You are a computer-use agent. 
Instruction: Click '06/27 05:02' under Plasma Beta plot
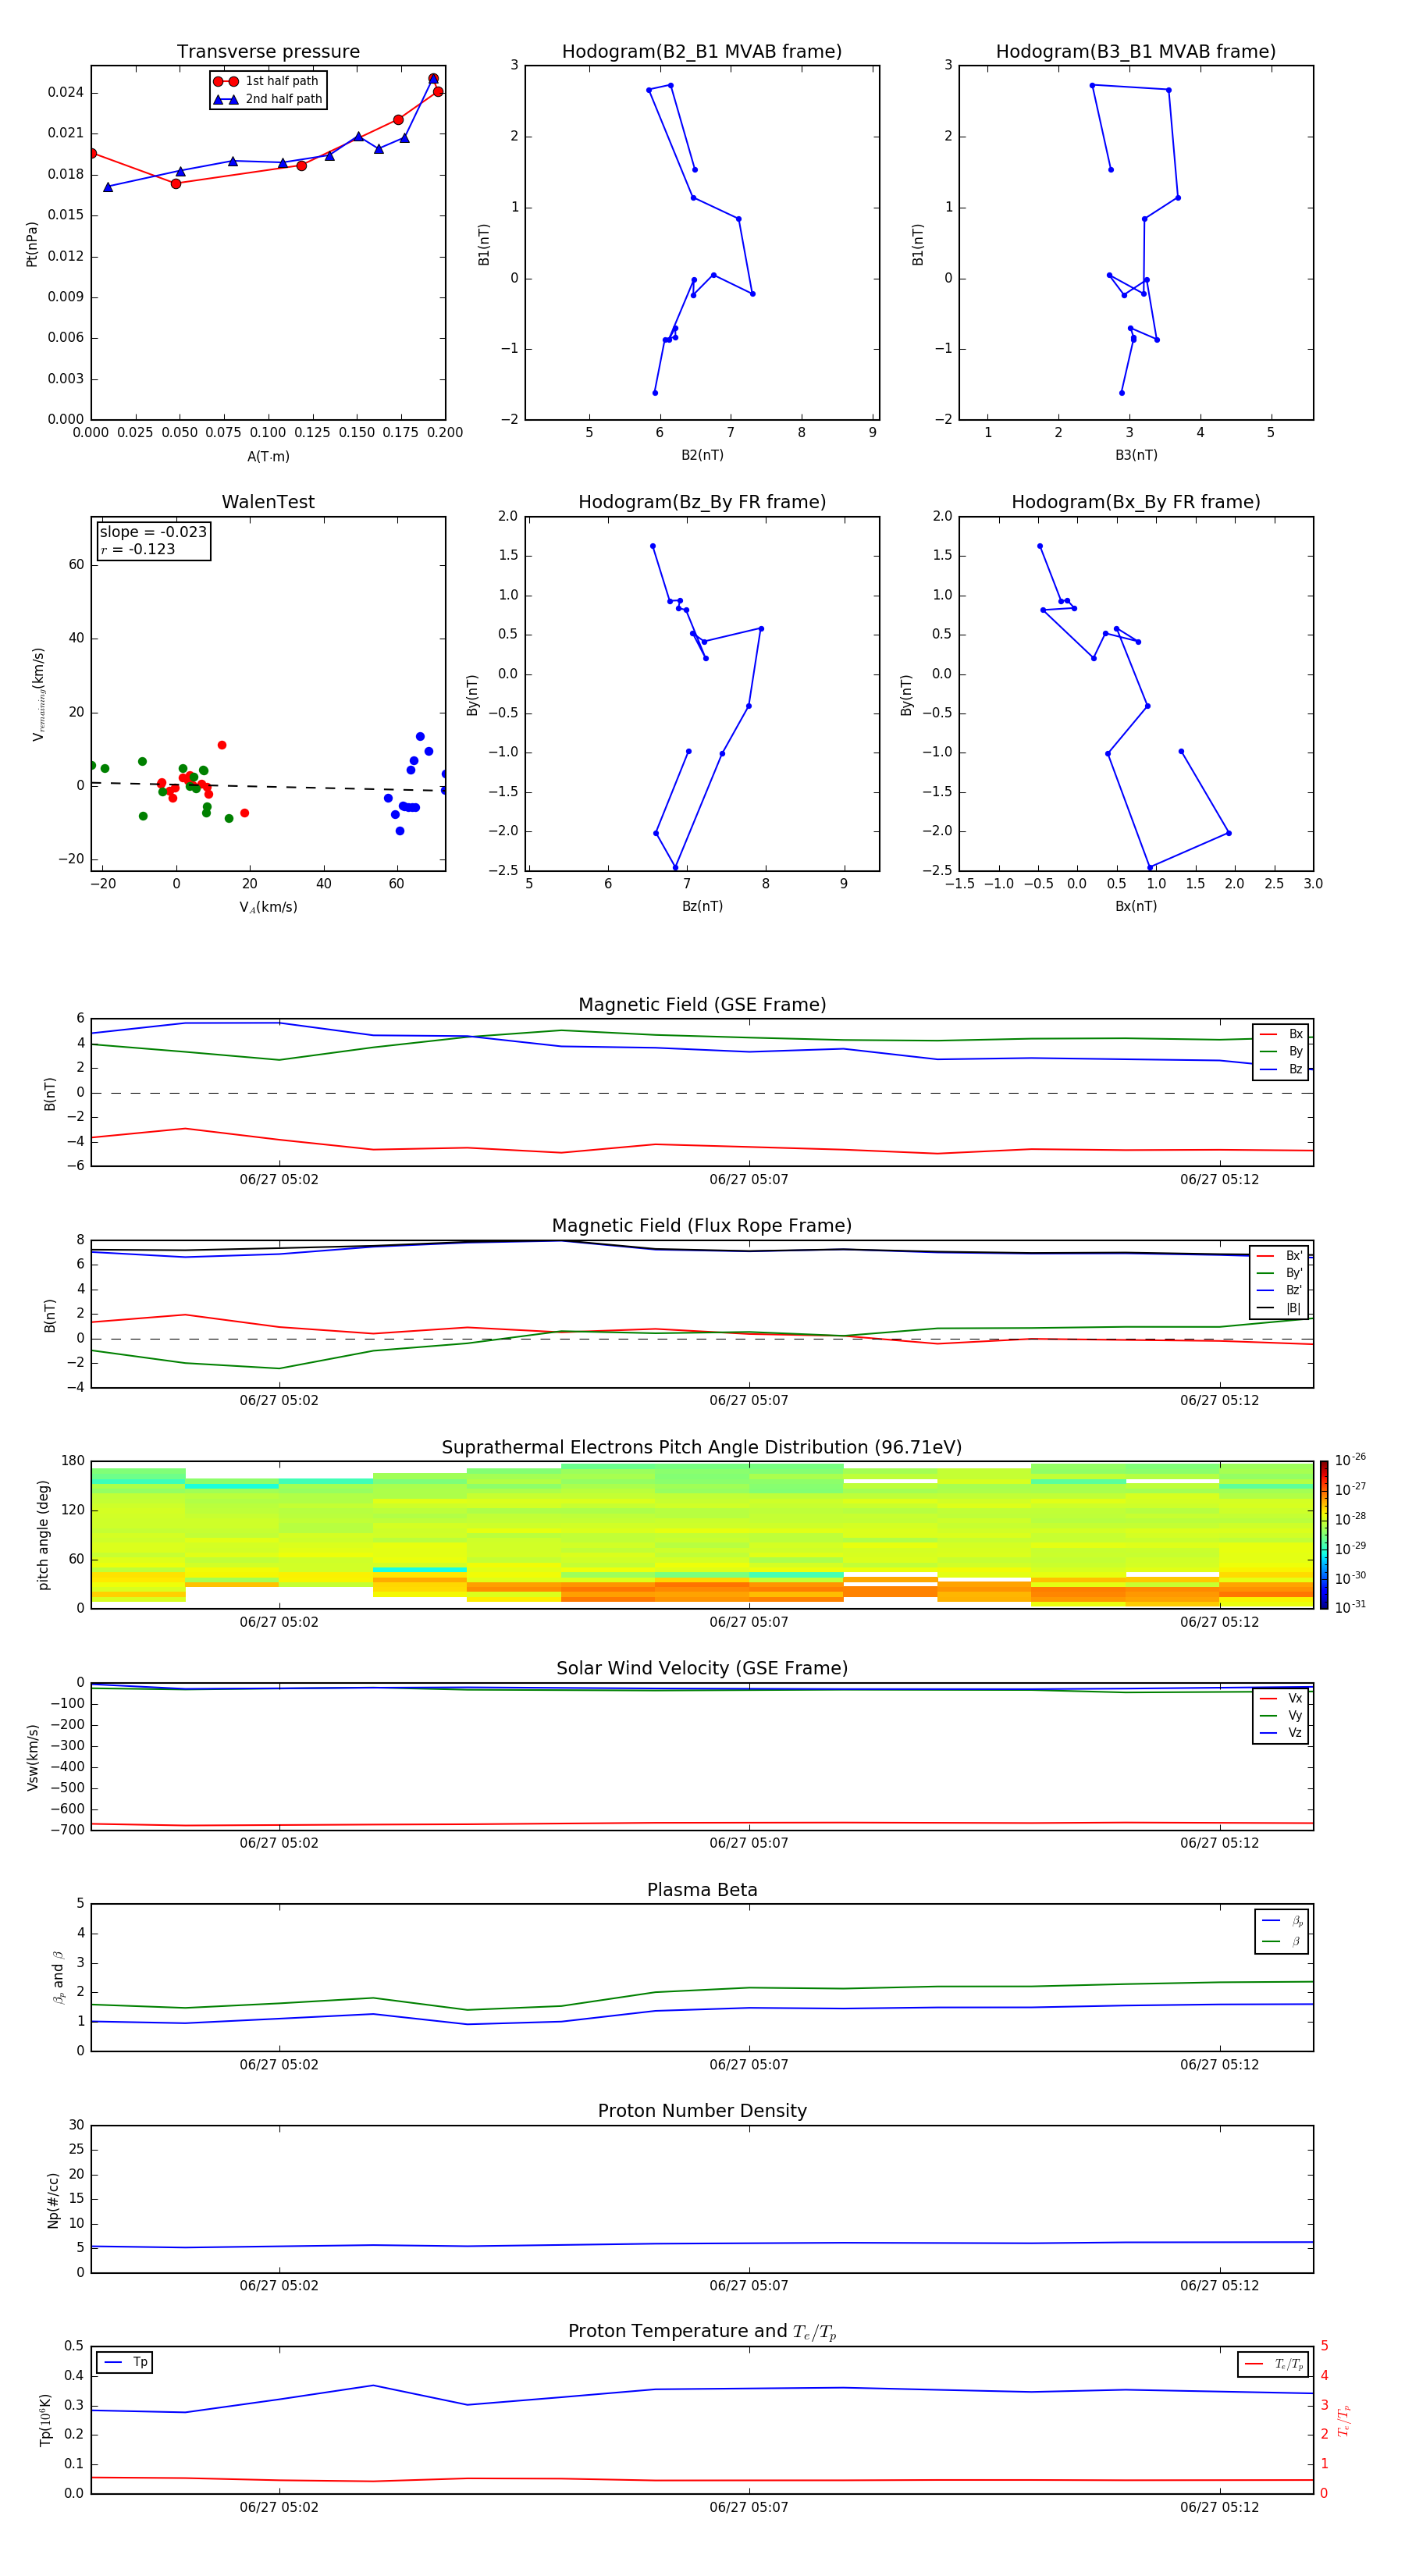(x=279, y=2064)
